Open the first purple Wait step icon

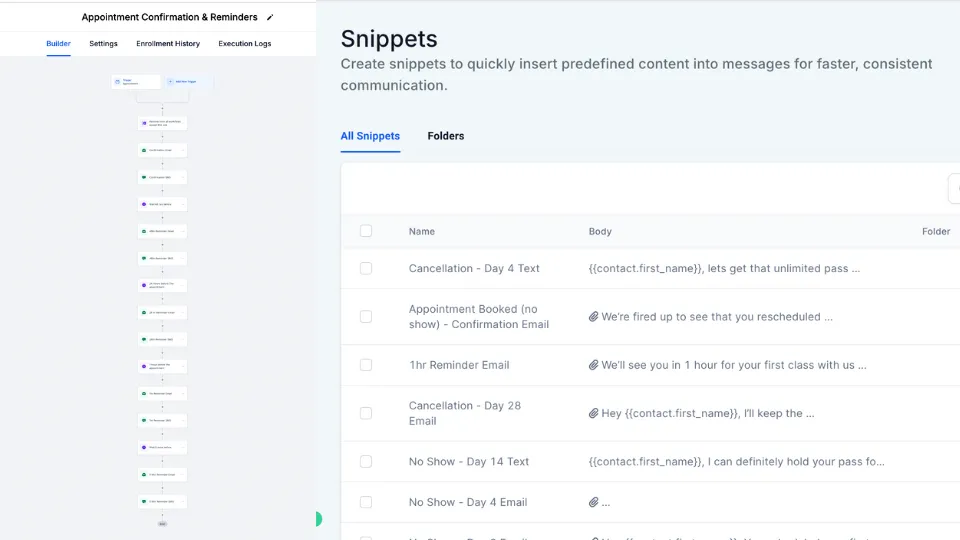click(x=144, y=204)
